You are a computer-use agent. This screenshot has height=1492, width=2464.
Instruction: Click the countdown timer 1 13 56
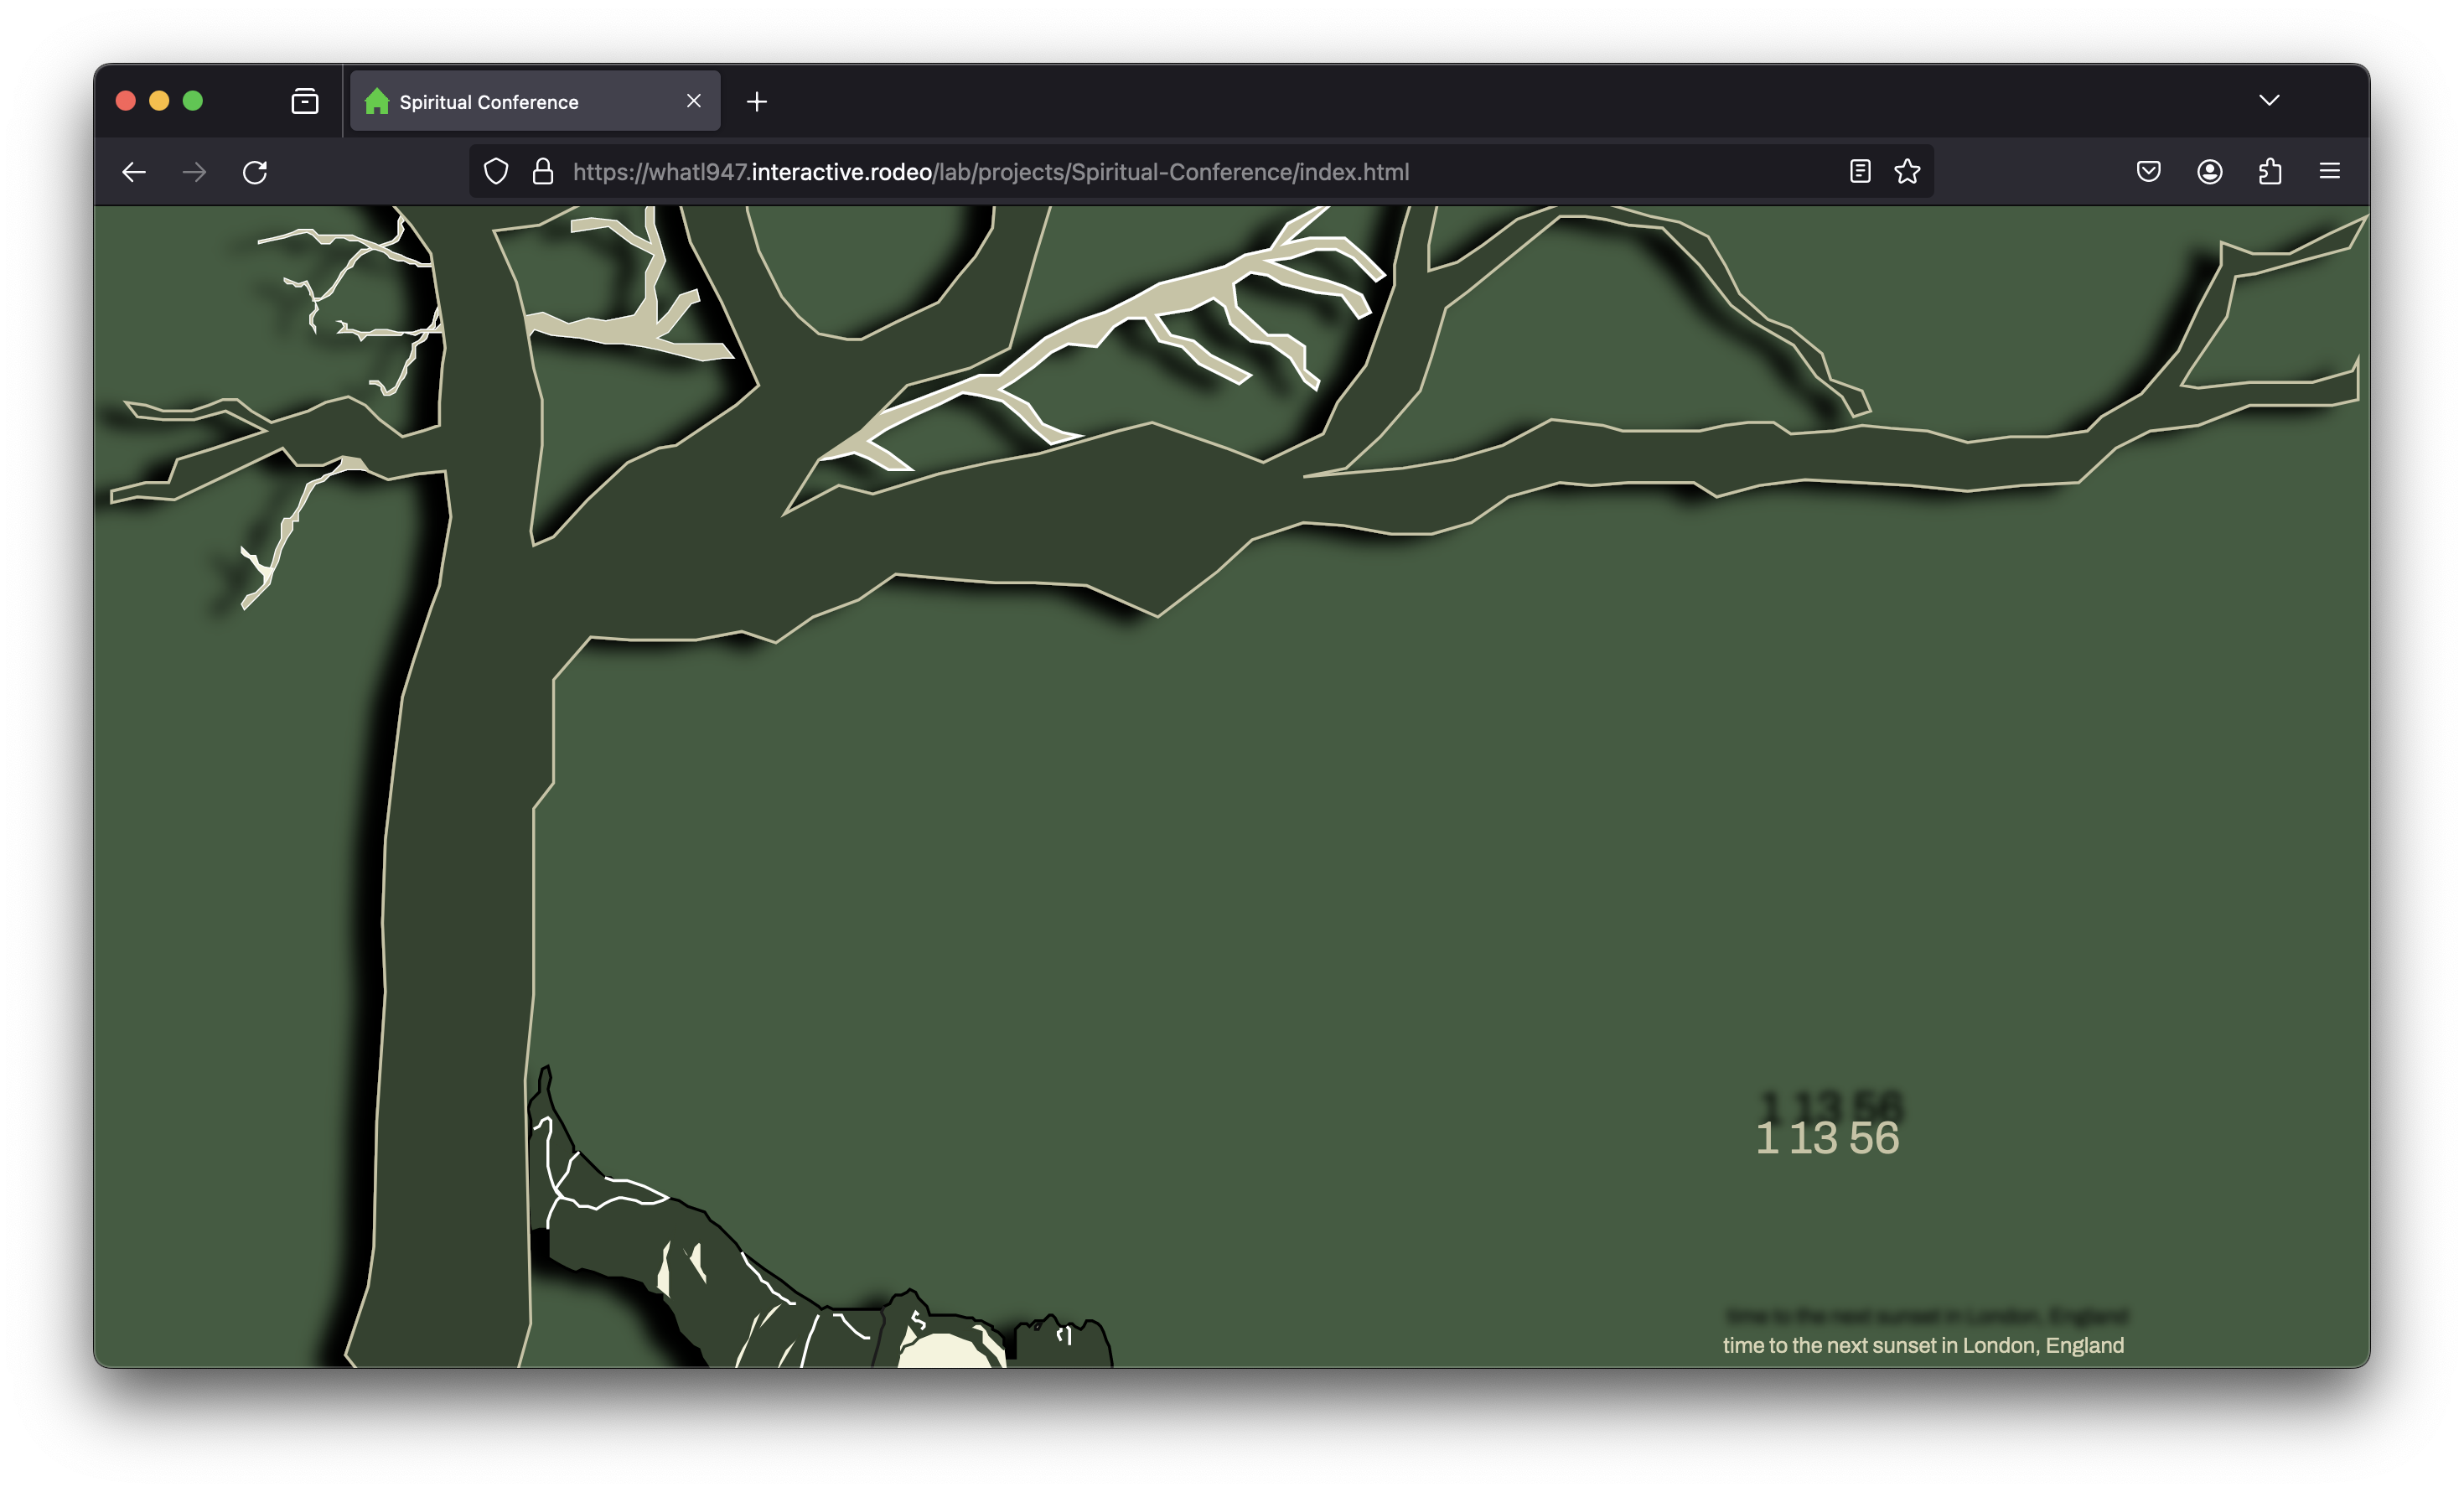[x=1827, y=1138]
